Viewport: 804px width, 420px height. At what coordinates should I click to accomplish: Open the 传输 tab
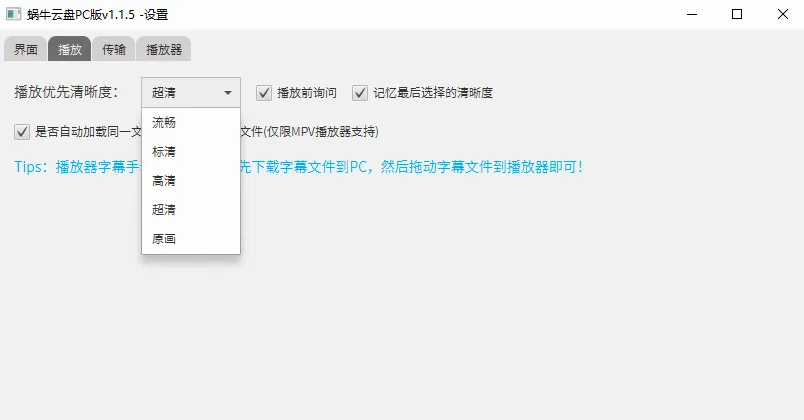[113, 49]
